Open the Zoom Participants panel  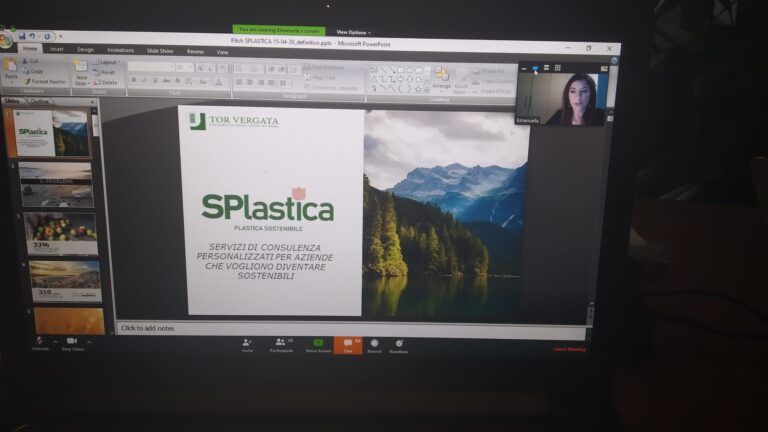pos(281,345)
